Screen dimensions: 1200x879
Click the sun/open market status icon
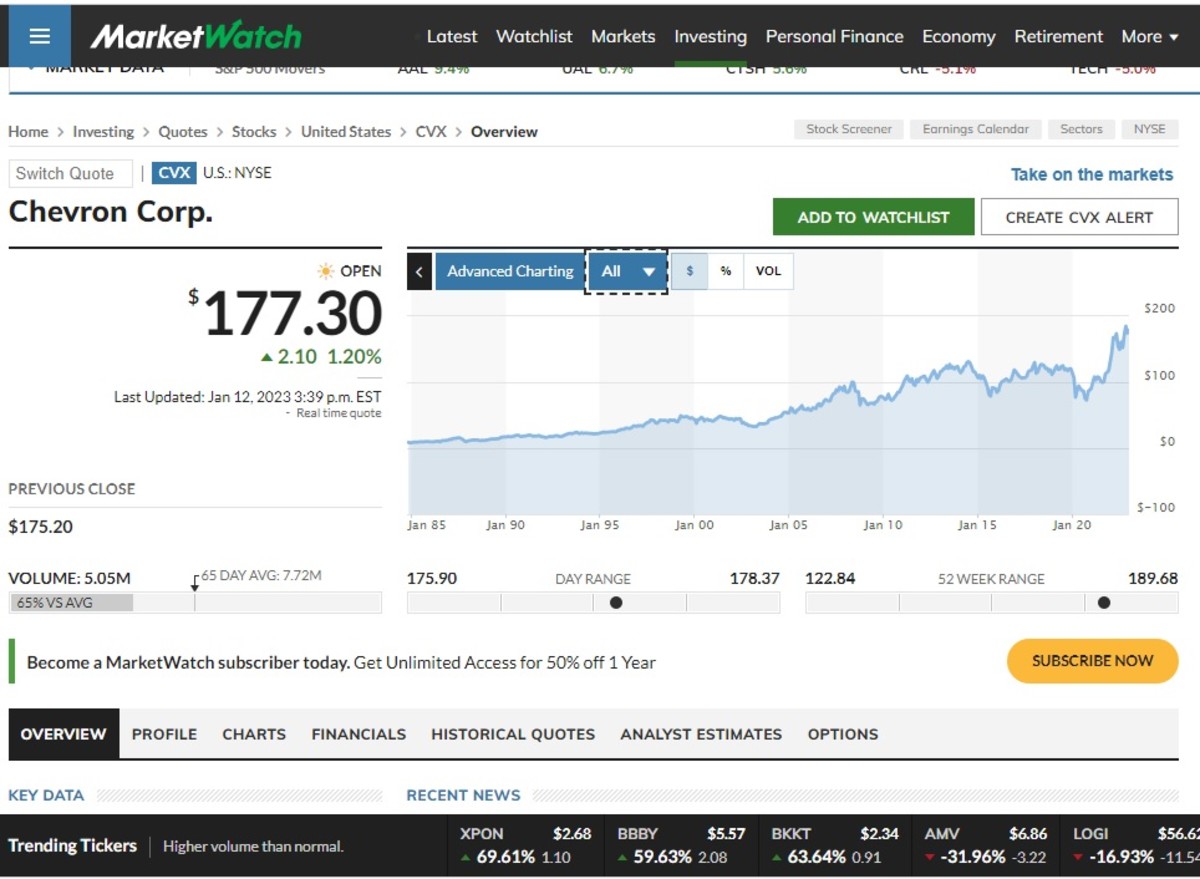tap(325, 270)
